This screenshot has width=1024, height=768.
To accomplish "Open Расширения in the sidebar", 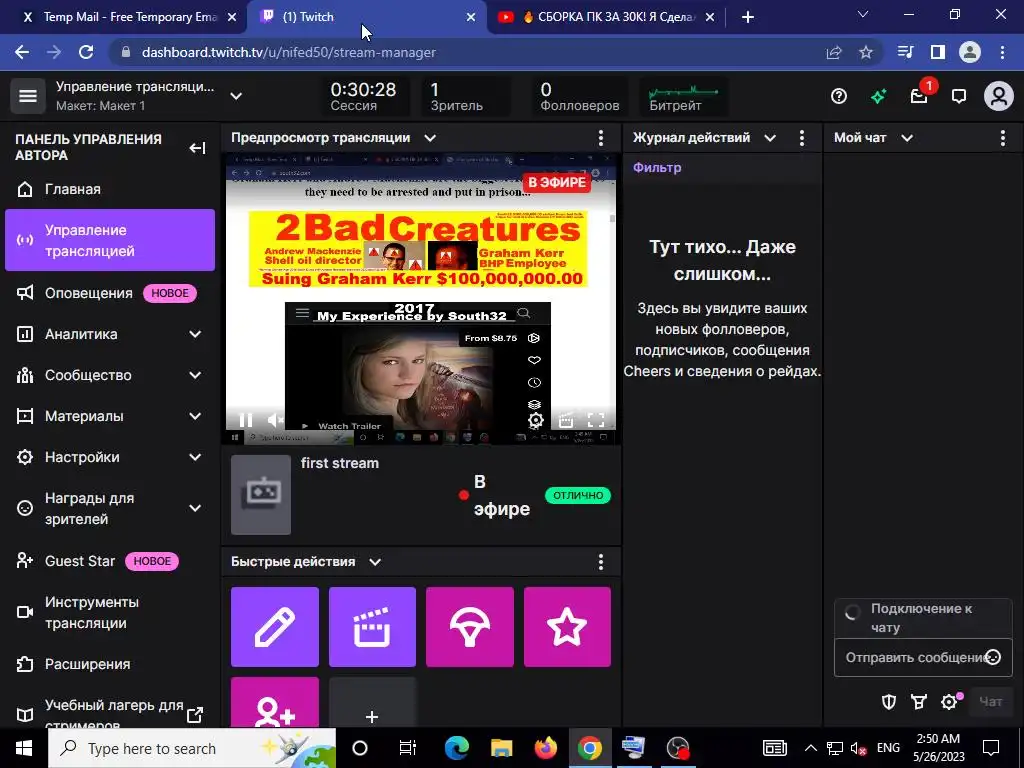I will (x=110, y=664).
